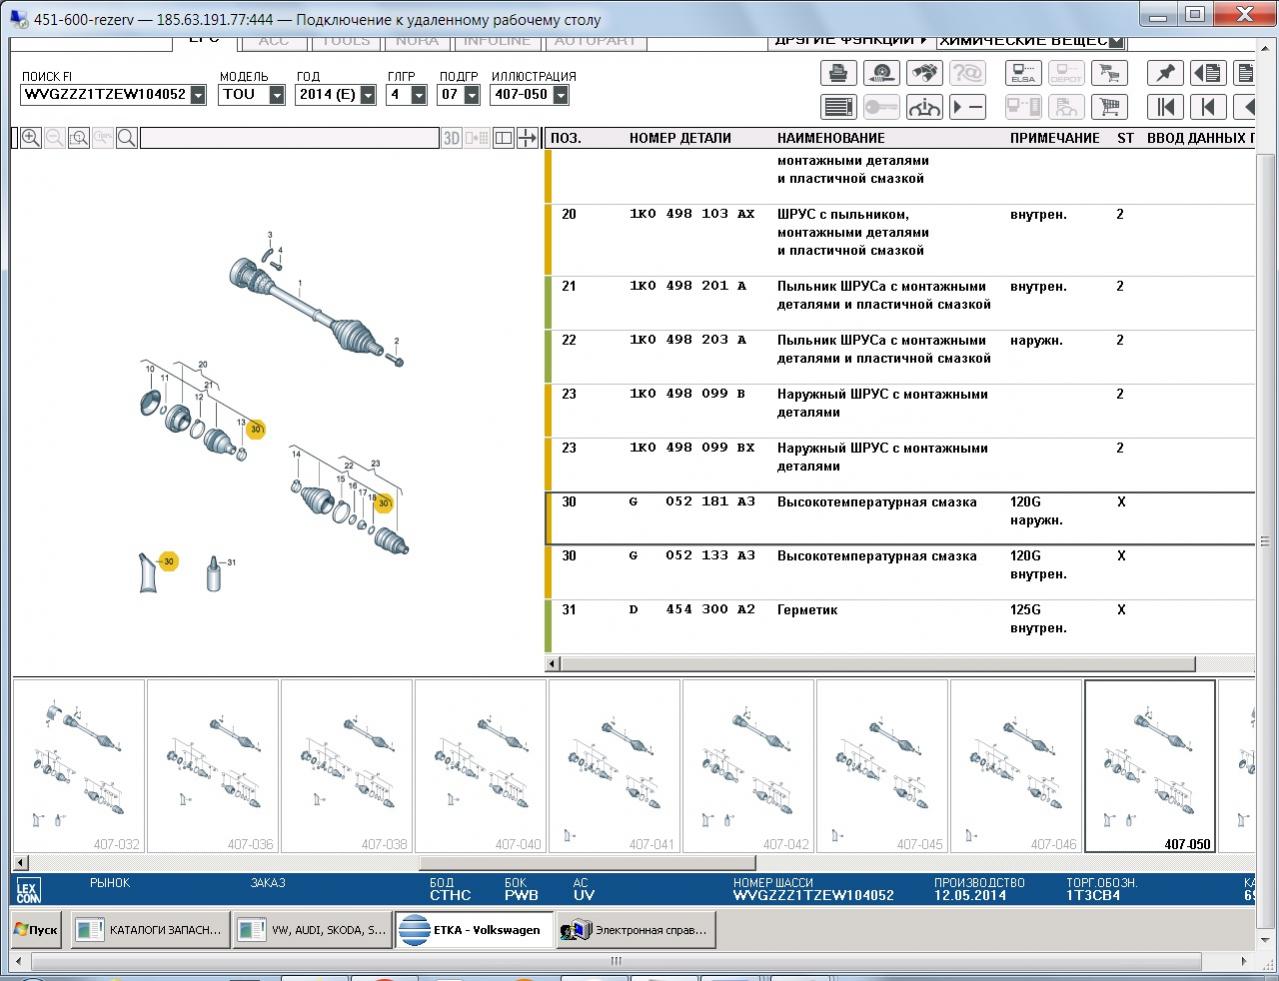1279x981 pixels.
Task: Open the Пуск start button
Action: 36,930
